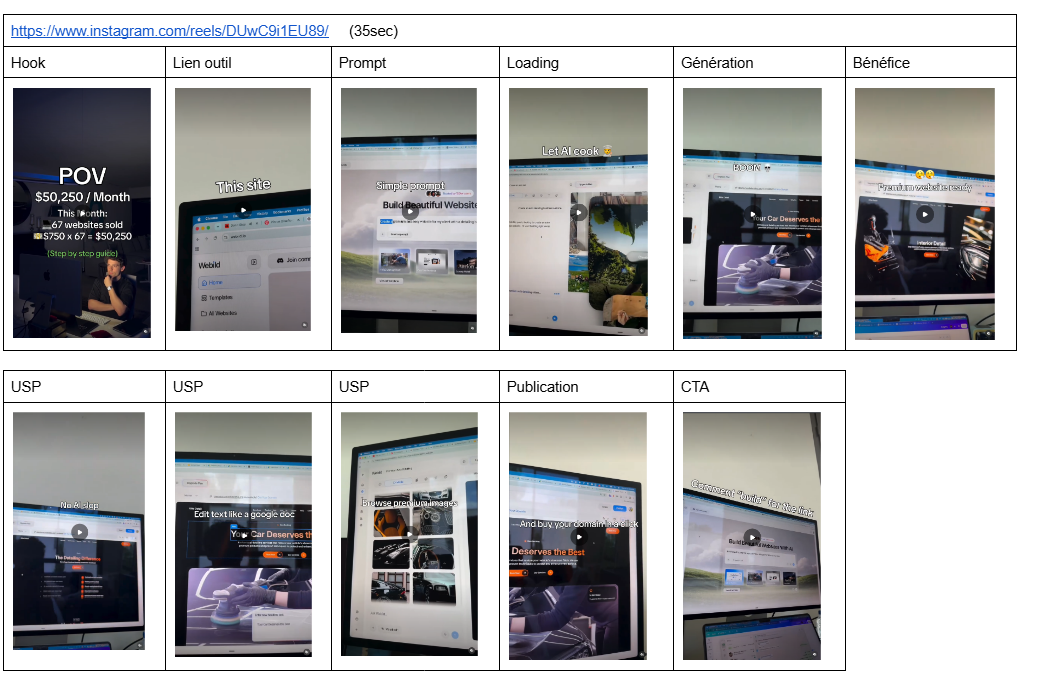1040x679 pixels.
Task: Play the CTA 'Comment build' clip
Action: coord(751,536)
